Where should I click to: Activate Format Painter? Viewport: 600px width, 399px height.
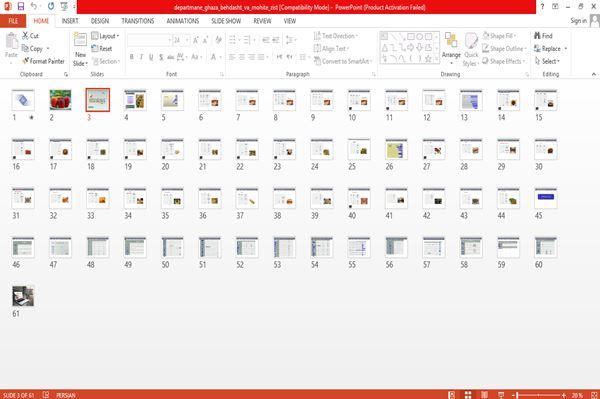click(x=43, y=61)
